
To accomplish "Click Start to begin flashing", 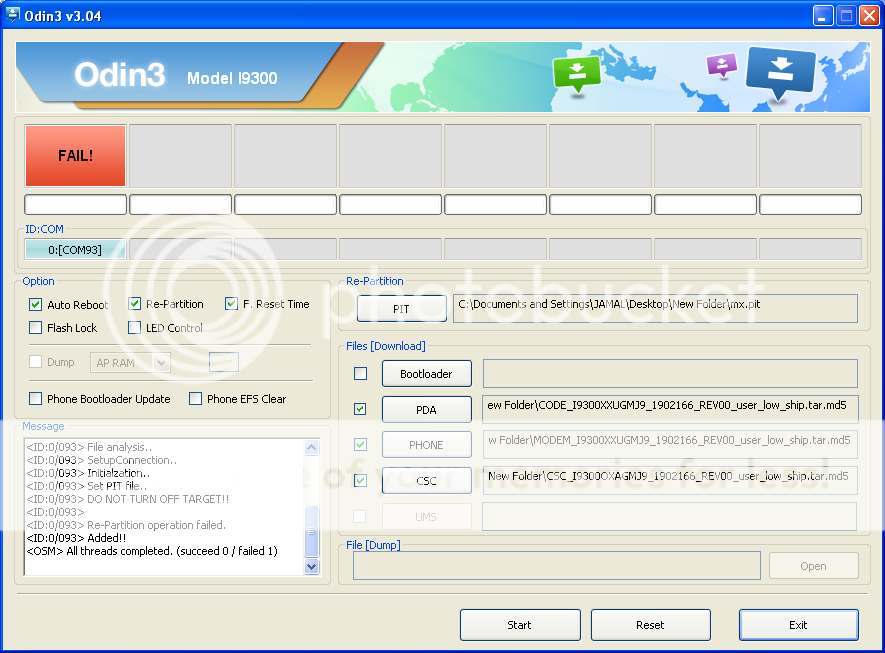I will click(520, 624).
